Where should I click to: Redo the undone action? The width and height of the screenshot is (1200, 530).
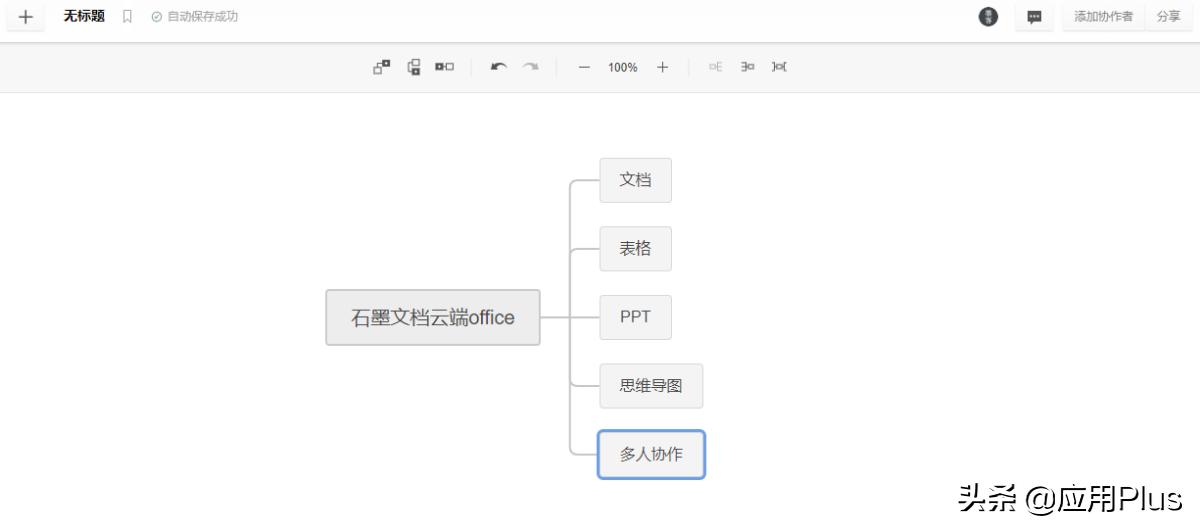point(530,67)
